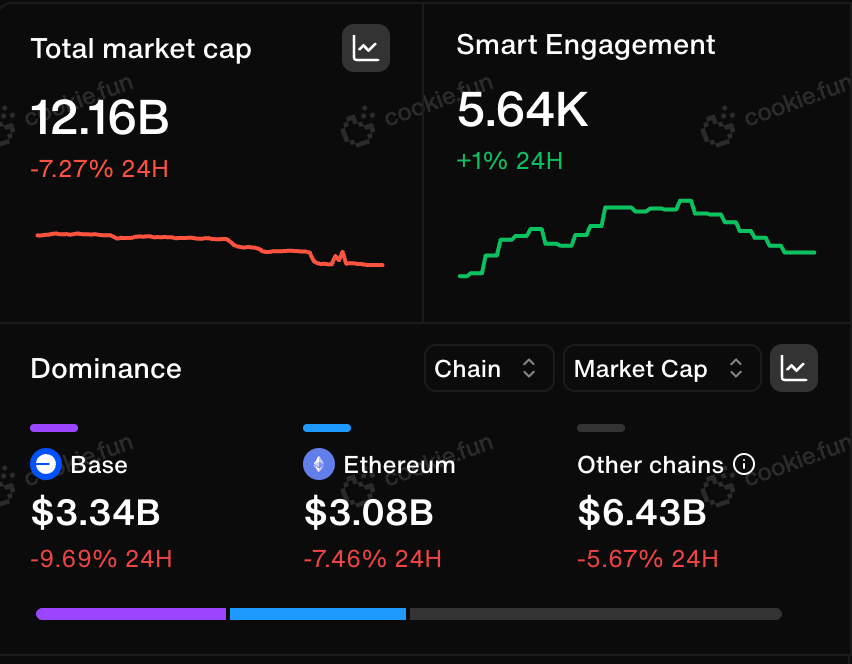Open the Market Cap dropdown selector
This screenshot has width=852, height=664.
[662, 368]
